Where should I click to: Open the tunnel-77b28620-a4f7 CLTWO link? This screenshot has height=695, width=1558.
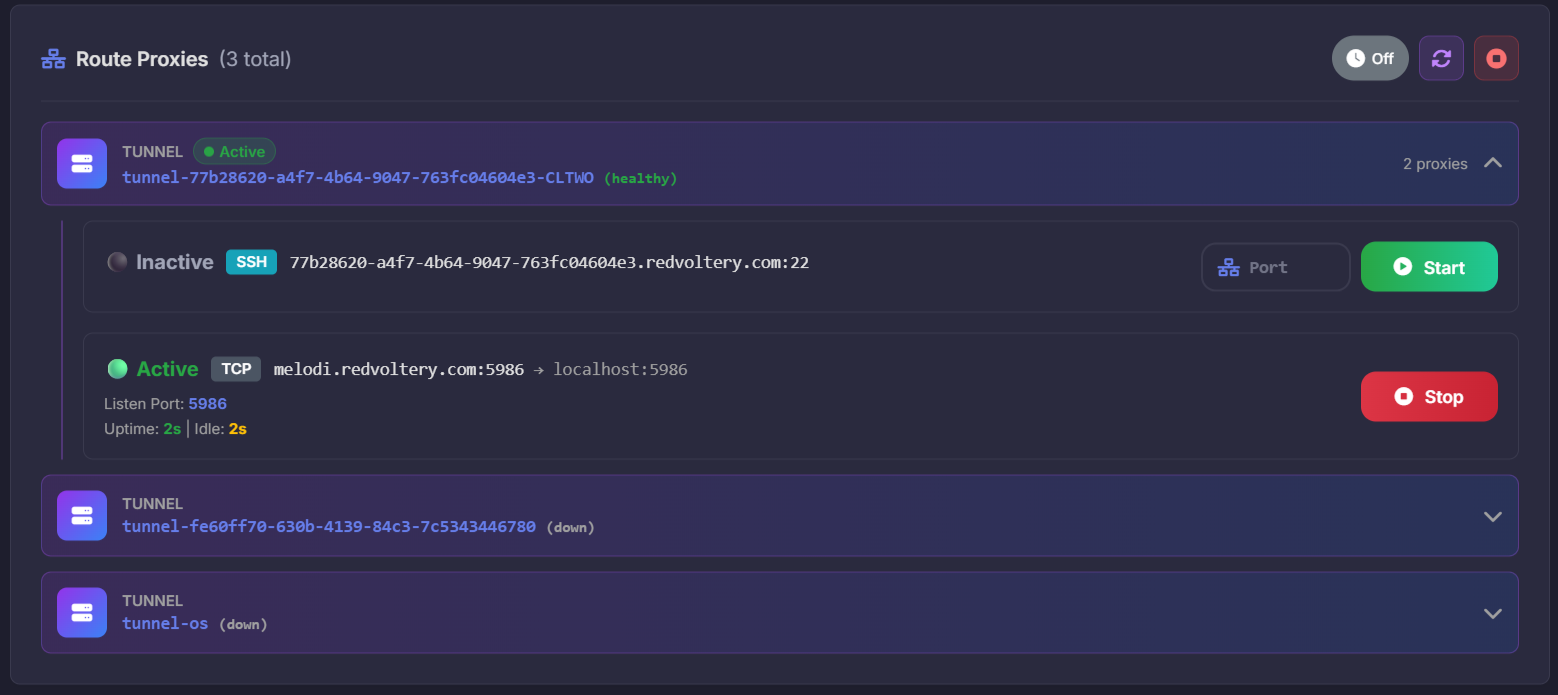tap(358, 178)
